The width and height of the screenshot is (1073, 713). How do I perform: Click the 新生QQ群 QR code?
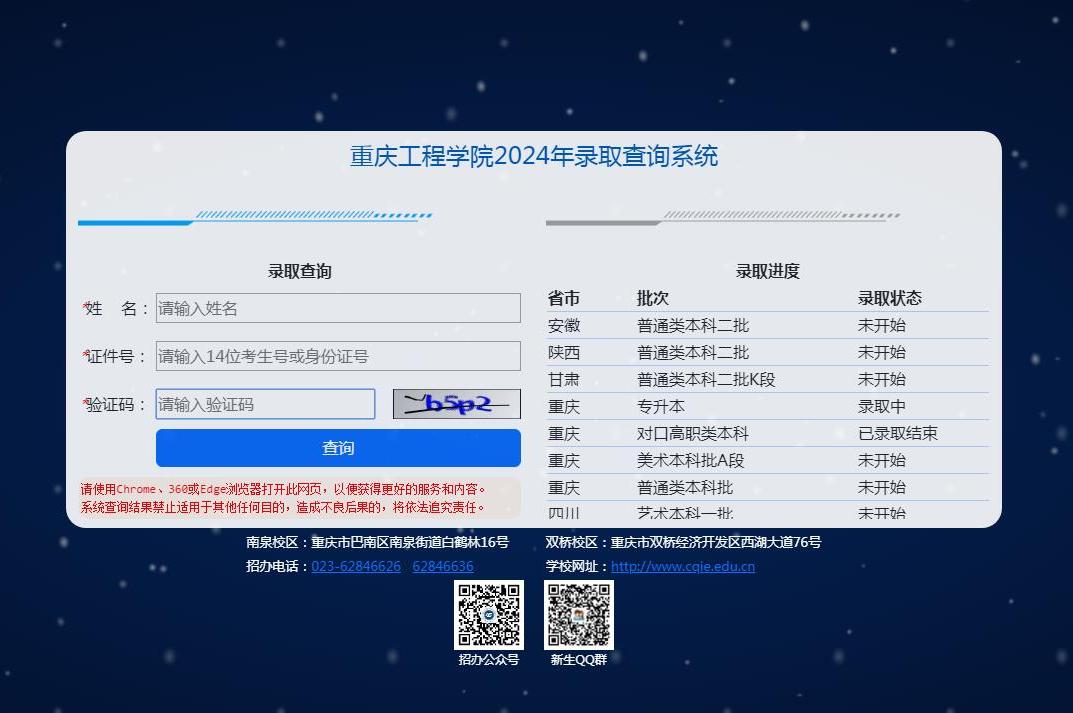pos(578,615)
